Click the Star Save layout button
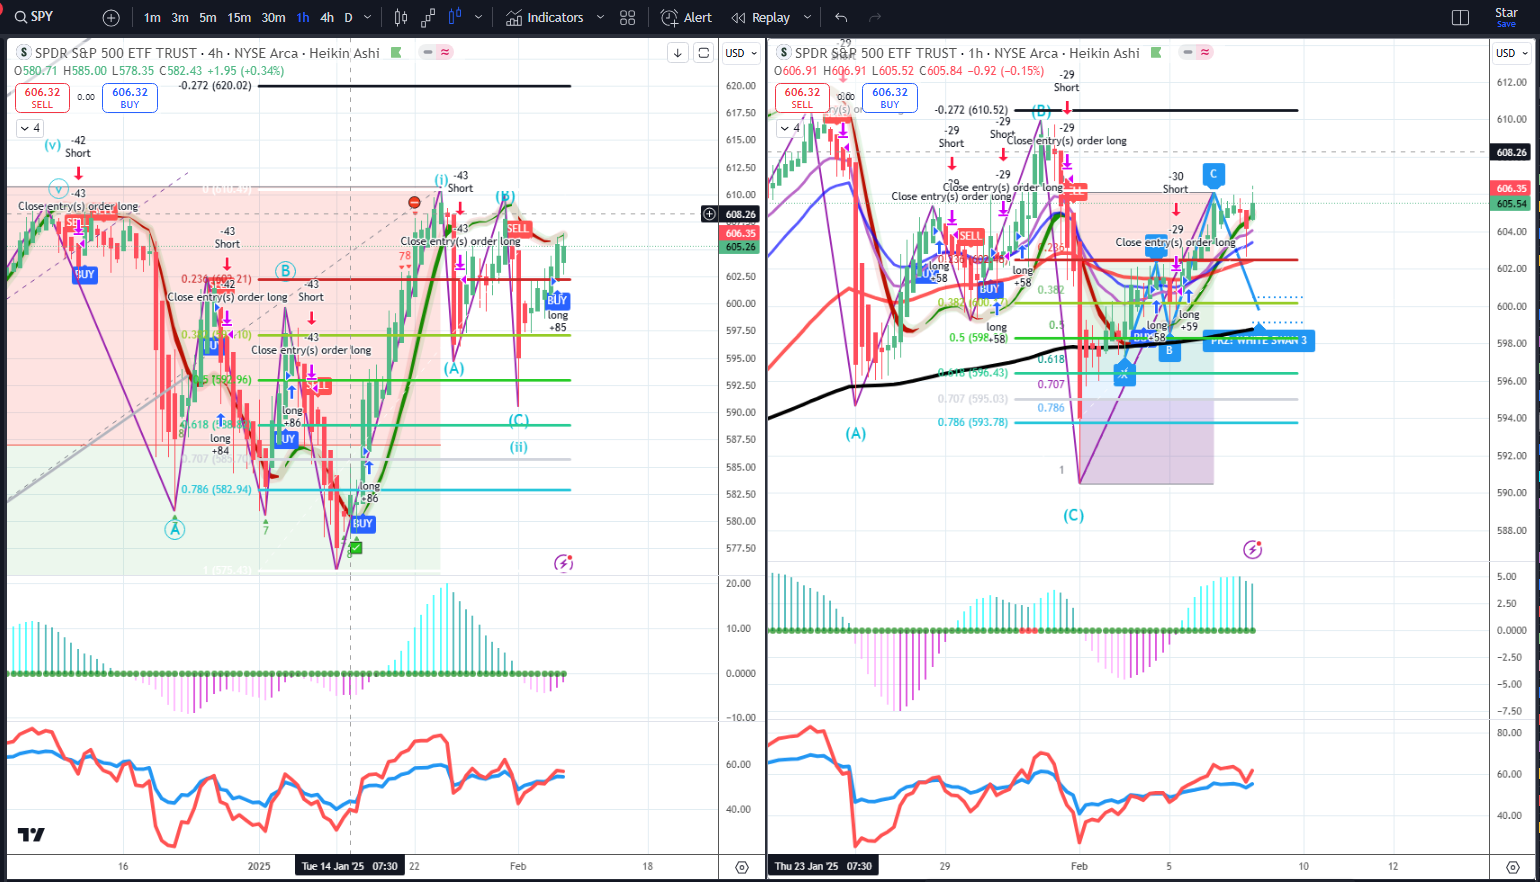This screenshot has height=882, width=1540. click(x=1506, y=17)
